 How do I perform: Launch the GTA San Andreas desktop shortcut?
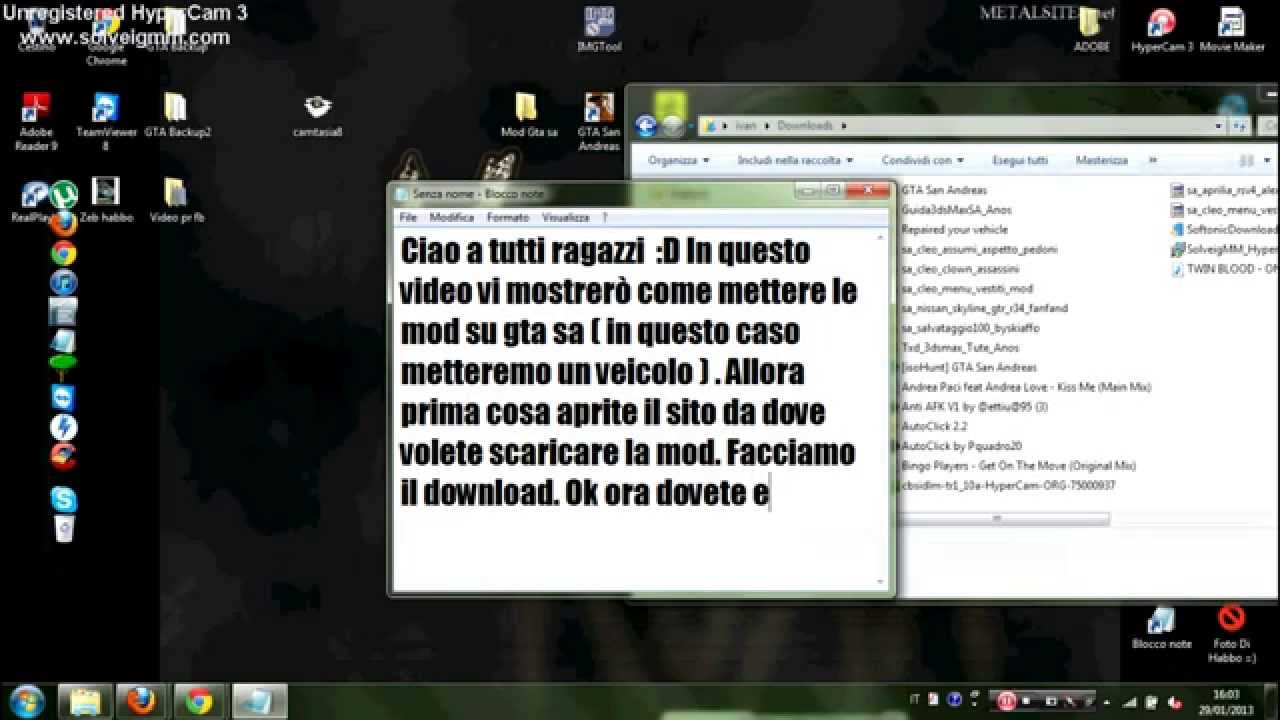tap(598, 121)
